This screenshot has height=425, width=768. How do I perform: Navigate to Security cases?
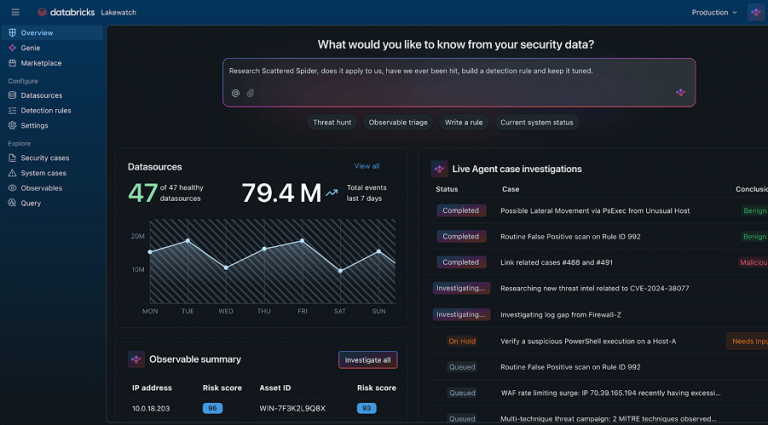pyautogui.click(x=45, y=158)
